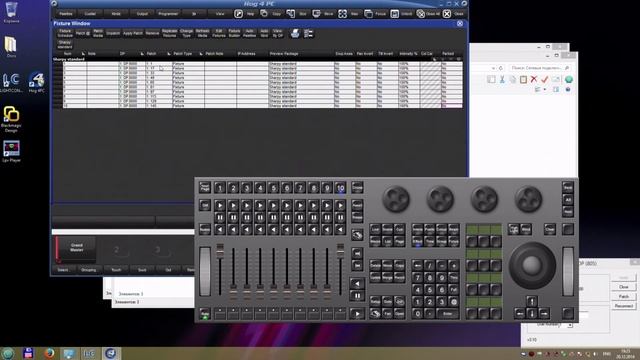Click the main Halt pause button
This screenshot has width=640, height=360.
[357, 295]
